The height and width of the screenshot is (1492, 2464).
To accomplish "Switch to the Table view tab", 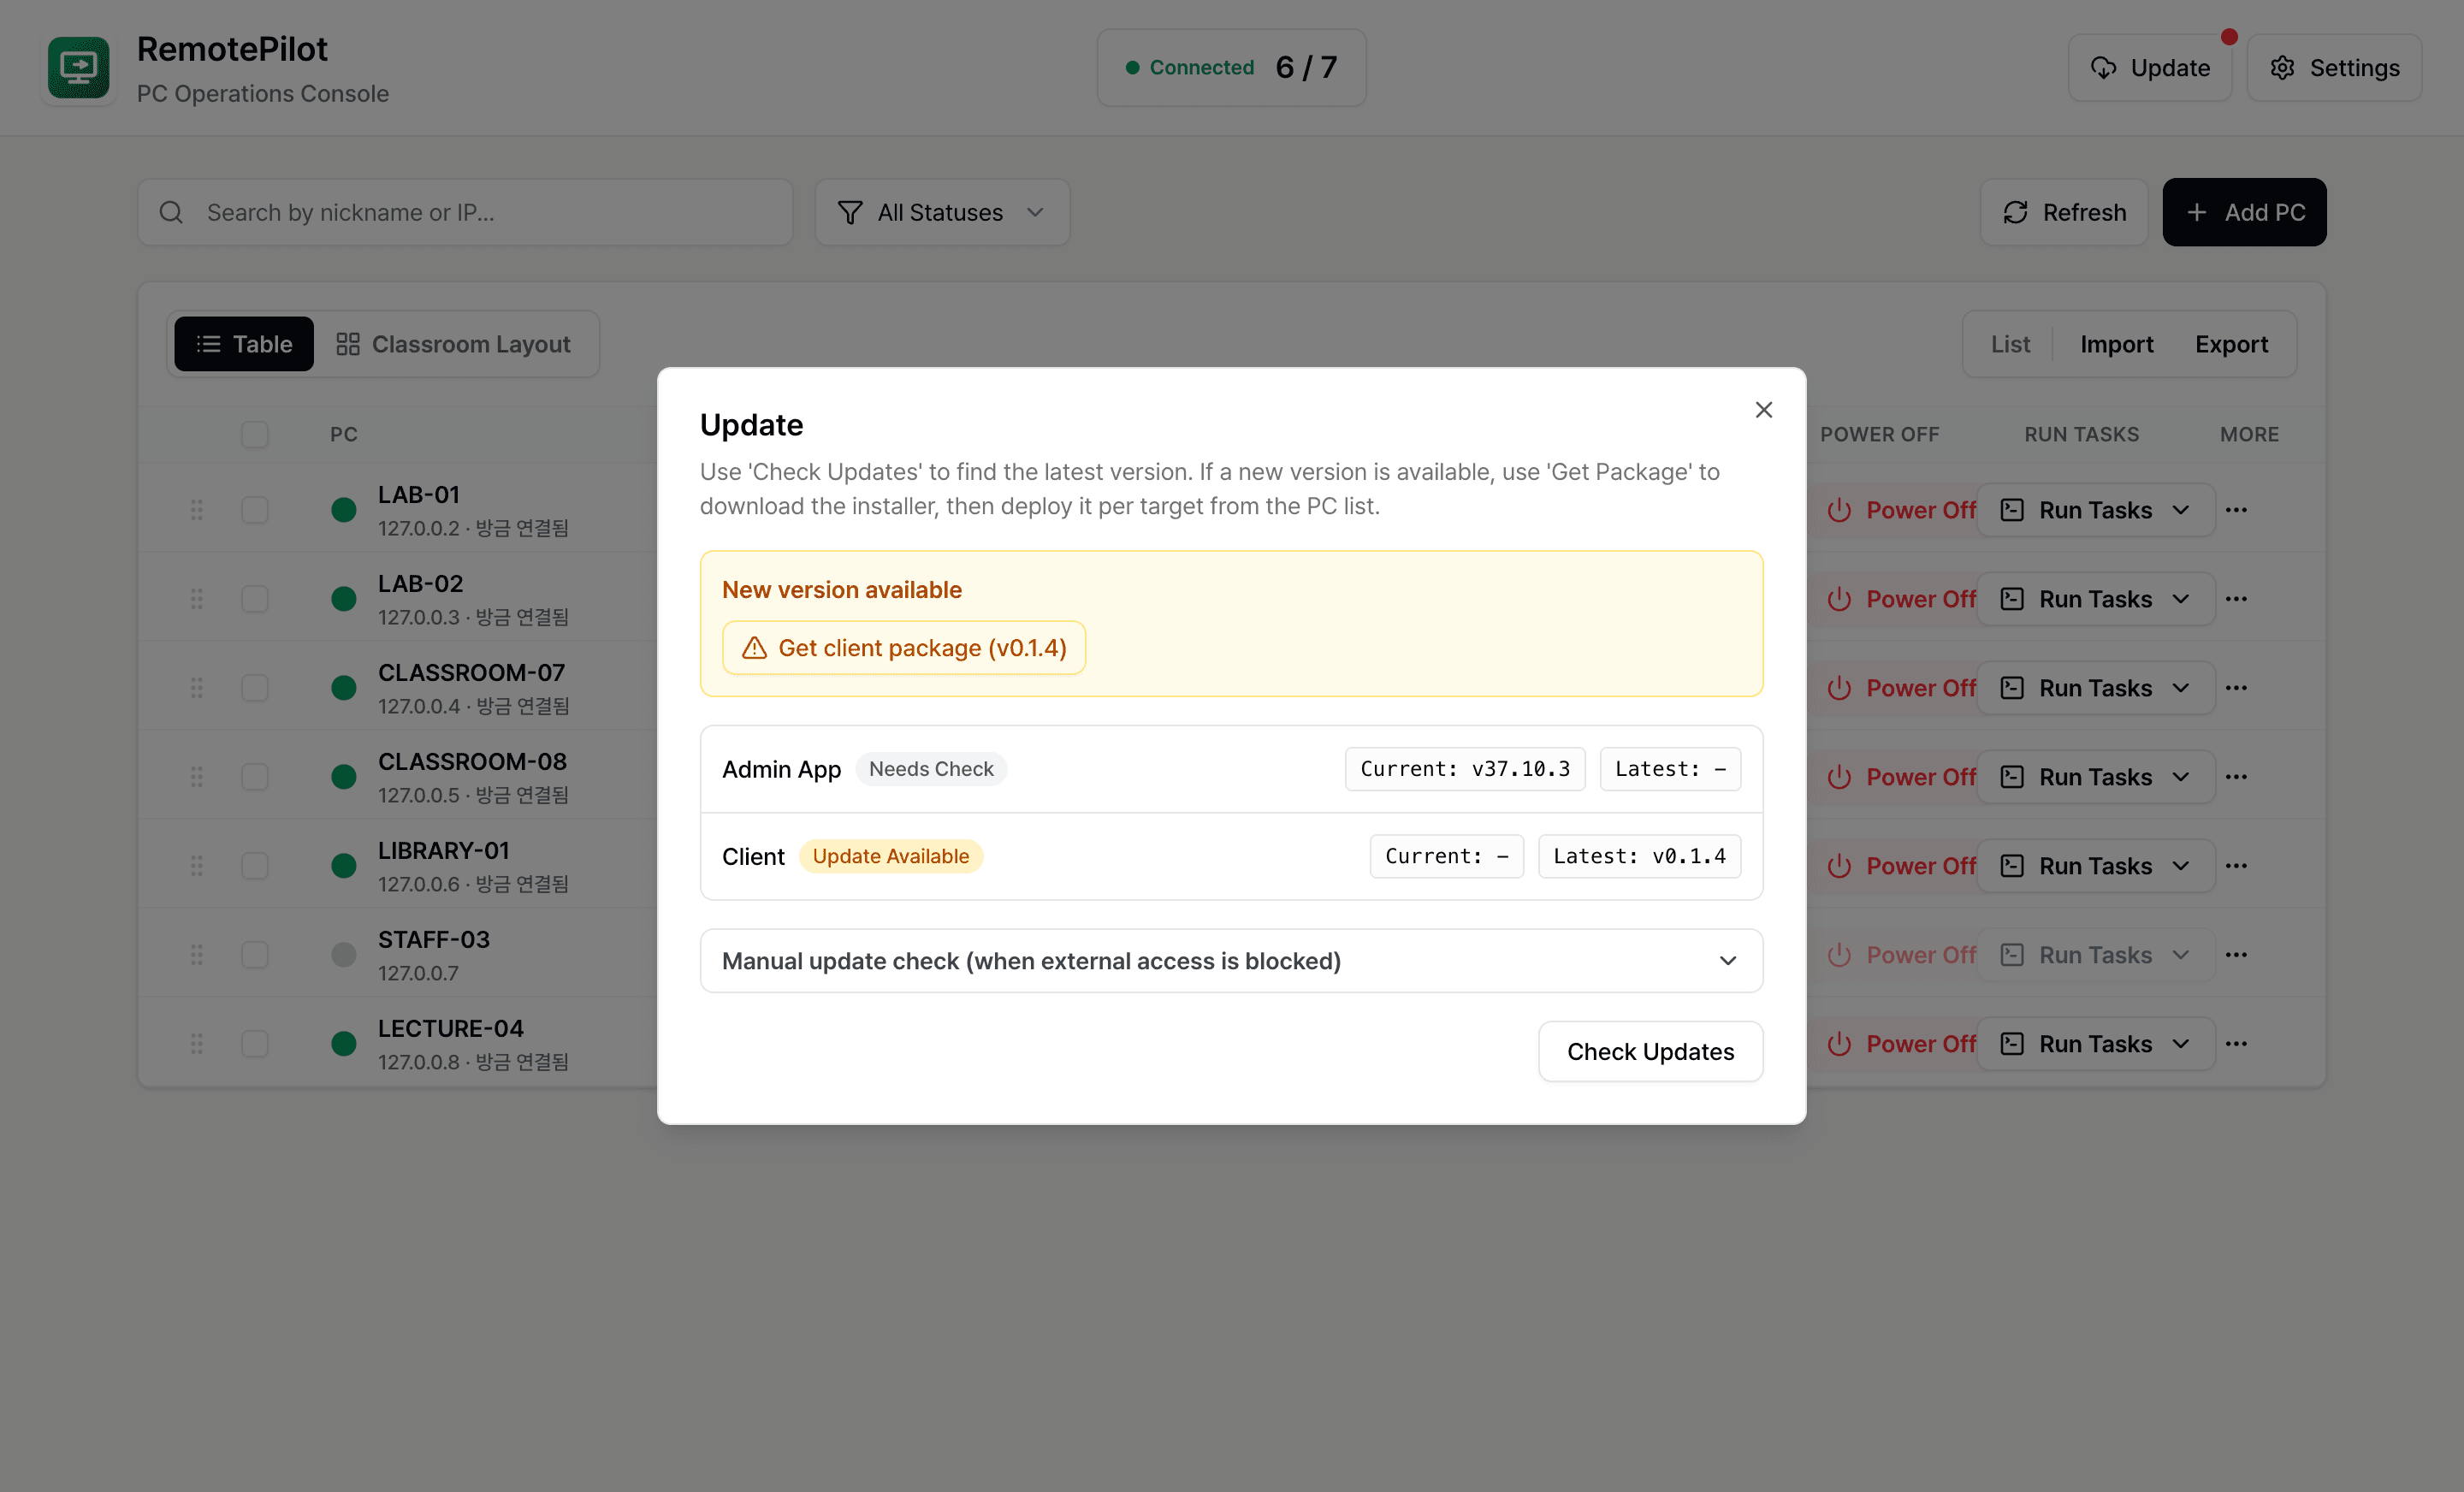I will pos(244,344).
